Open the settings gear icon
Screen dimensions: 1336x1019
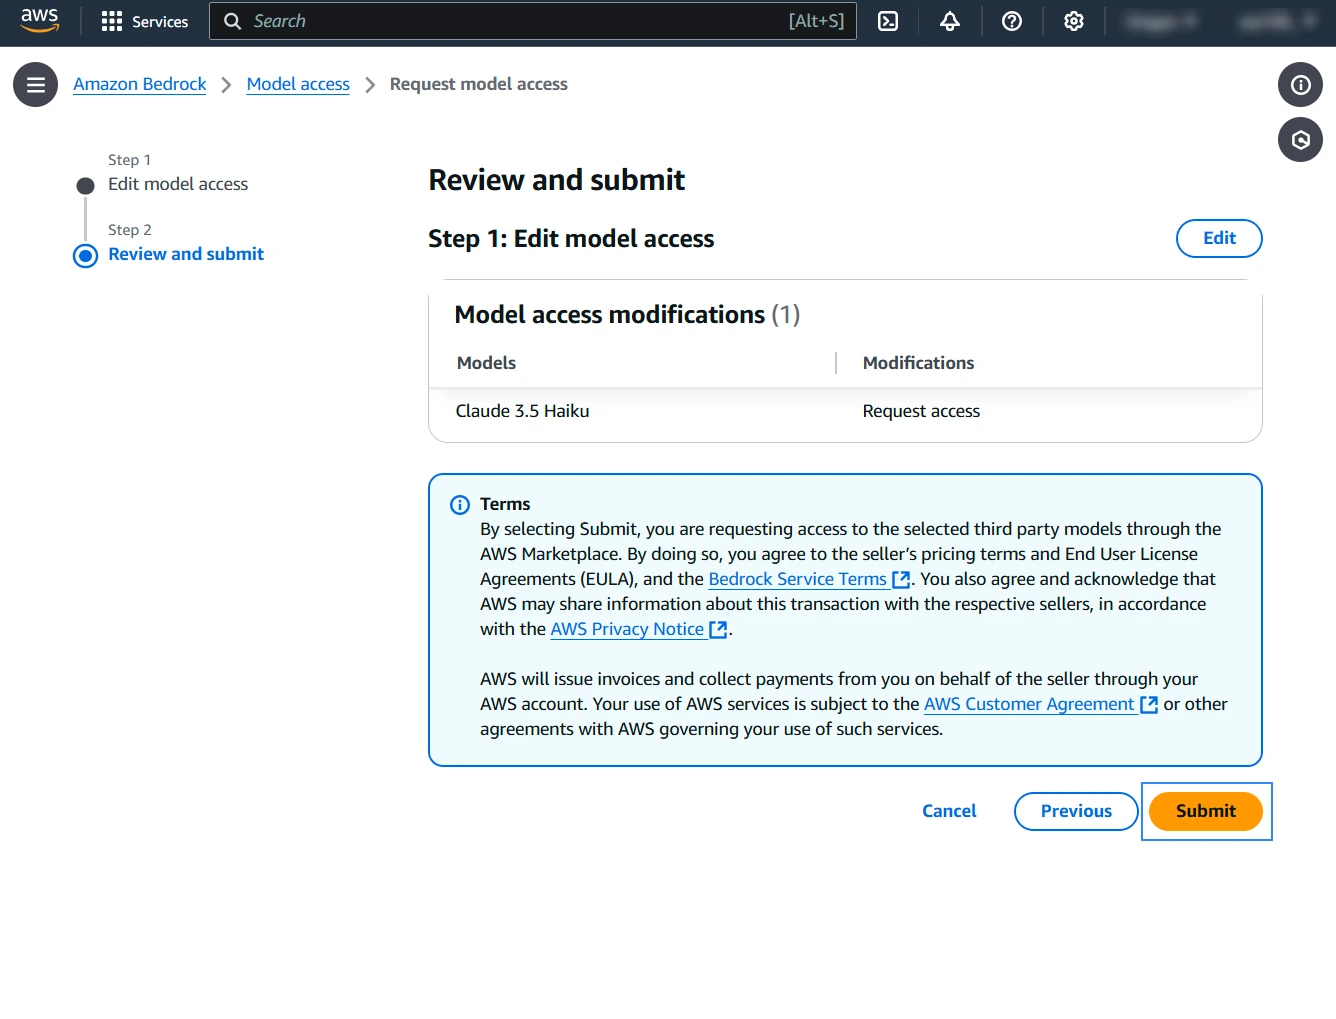click(1074, 21)
